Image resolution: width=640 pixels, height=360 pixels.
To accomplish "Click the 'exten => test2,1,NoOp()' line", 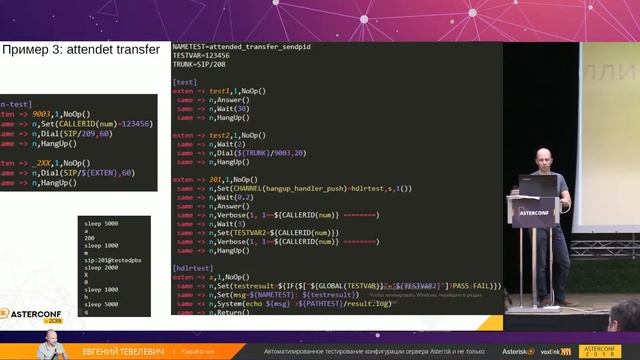I will coord(219,135).
